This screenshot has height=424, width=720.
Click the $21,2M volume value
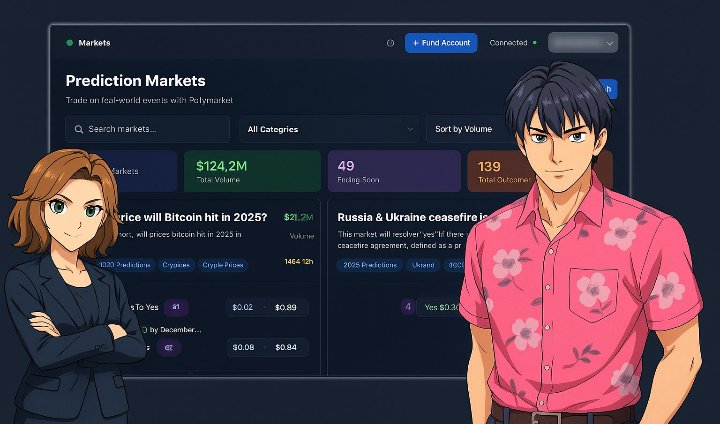click(x=298, y=217)
